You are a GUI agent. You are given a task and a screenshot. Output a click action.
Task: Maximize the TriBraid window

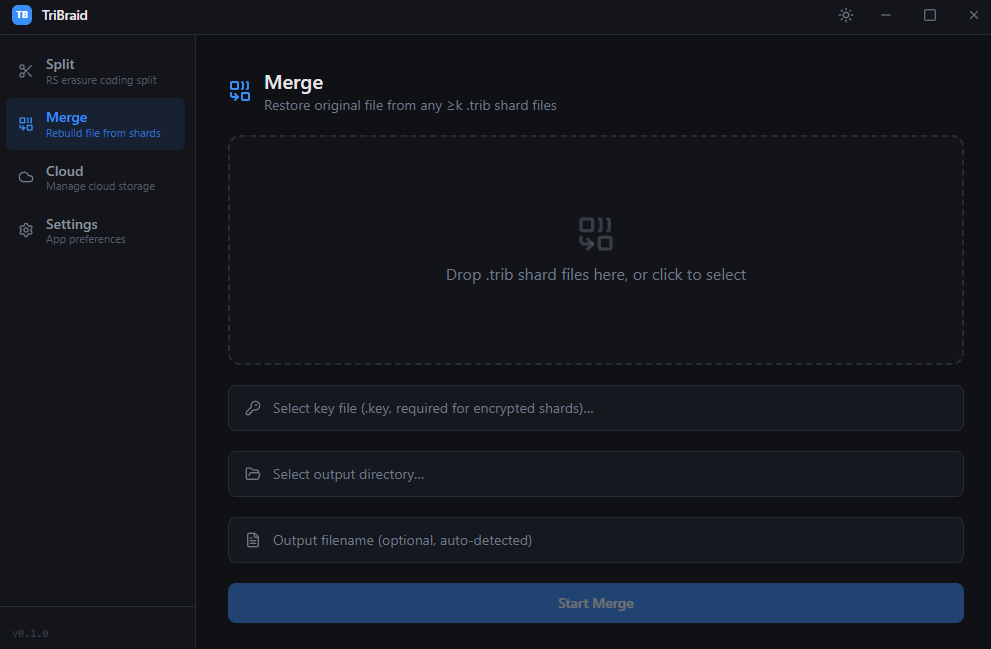[x=930, y=15]
